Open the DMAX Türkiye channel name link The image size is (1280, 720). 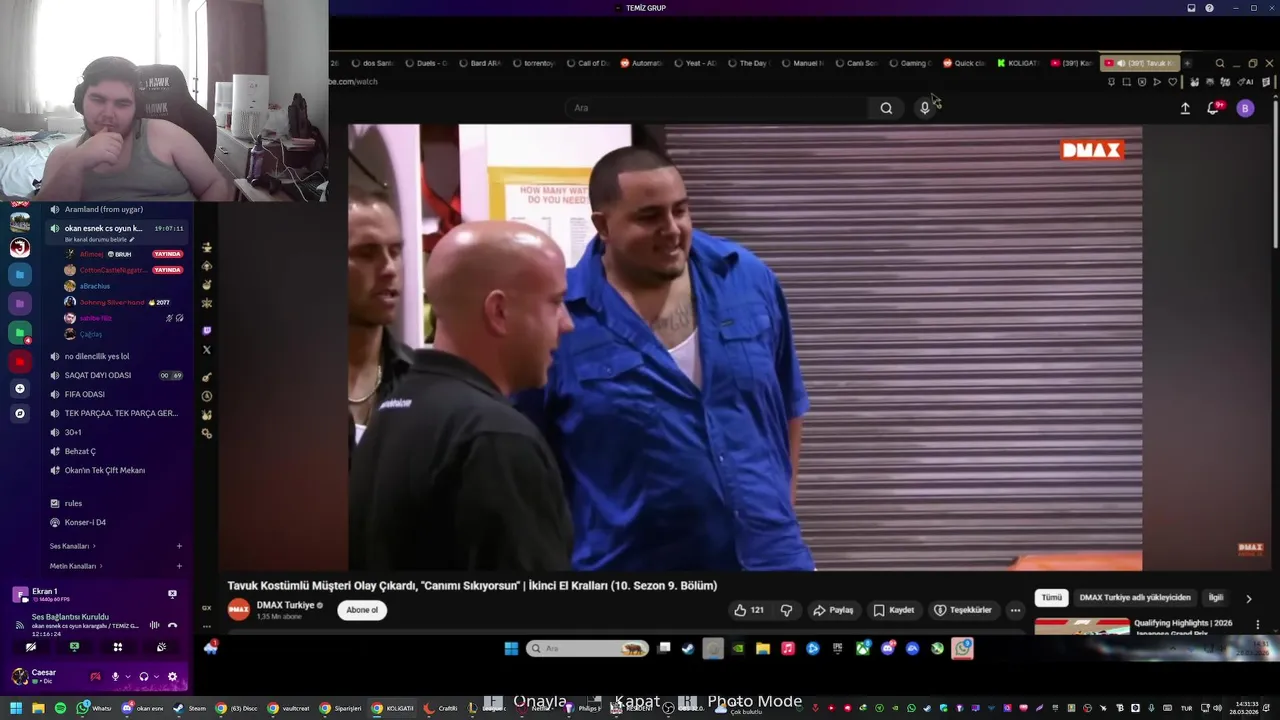coord(285,605)
